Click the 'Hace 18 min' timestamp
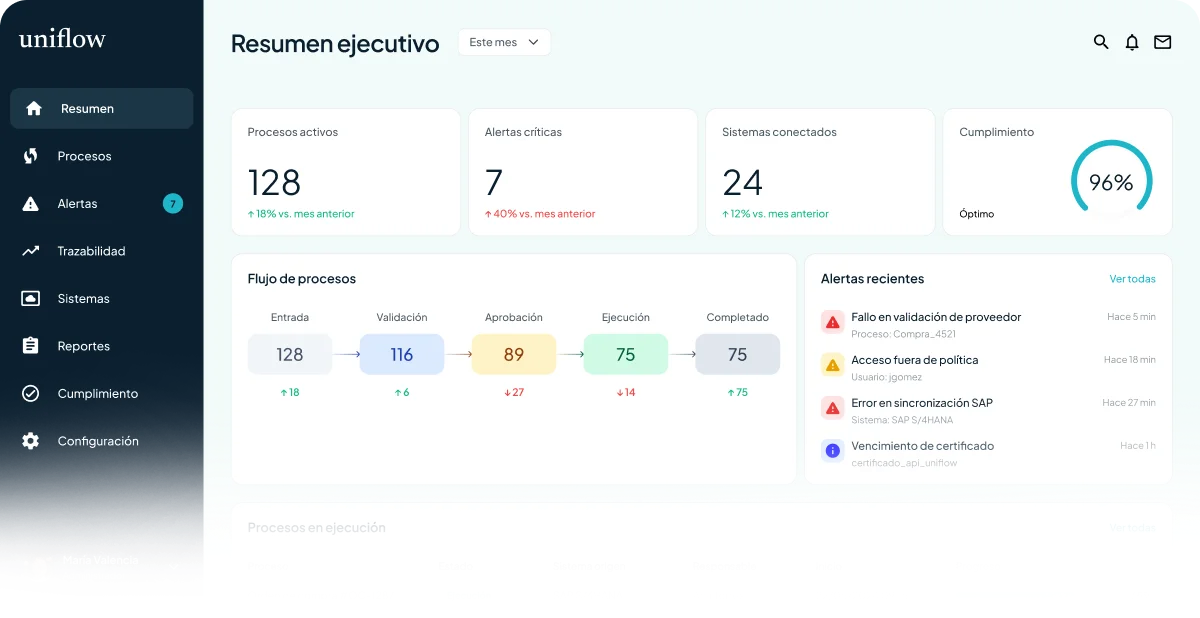Image resolution: width=1200 pixels, height=618 pixels. [x=1130, y=360]
